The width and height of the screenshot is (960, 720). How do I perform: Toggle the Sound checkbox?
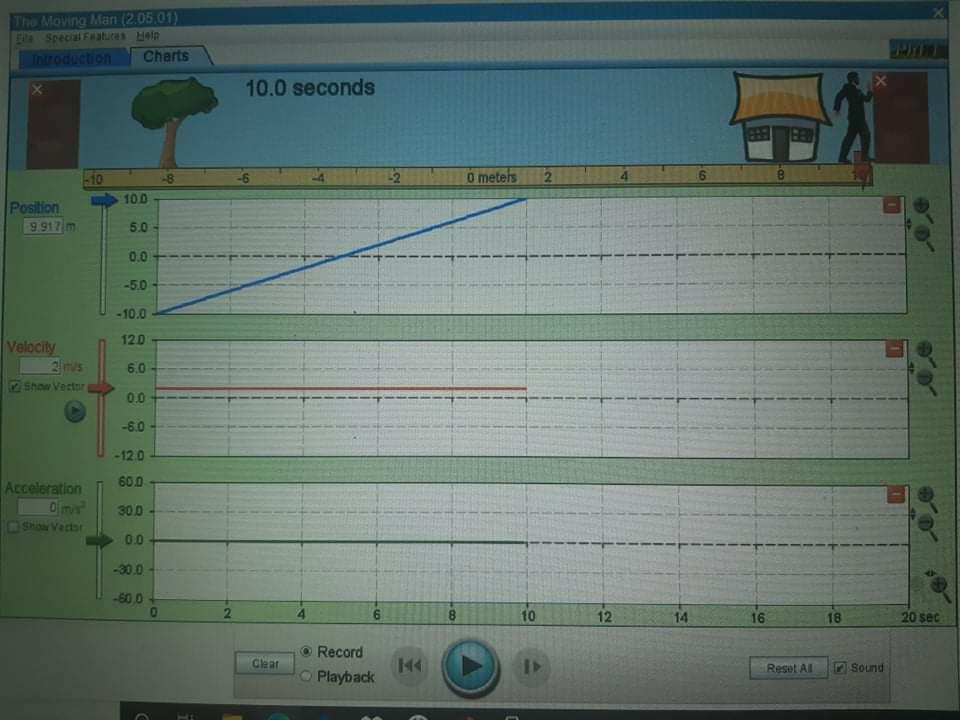(x=840, y=667)
